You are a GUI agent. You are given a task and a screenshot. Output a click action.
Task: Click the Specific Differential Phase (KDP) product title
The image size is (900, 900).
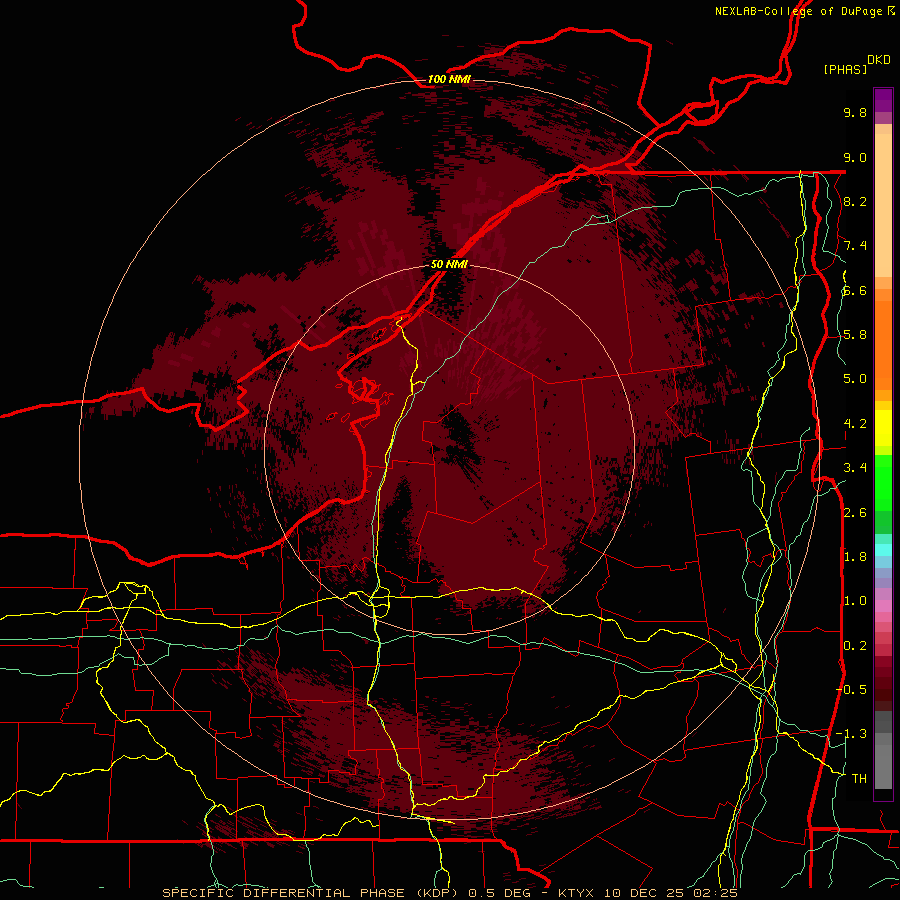311,893
